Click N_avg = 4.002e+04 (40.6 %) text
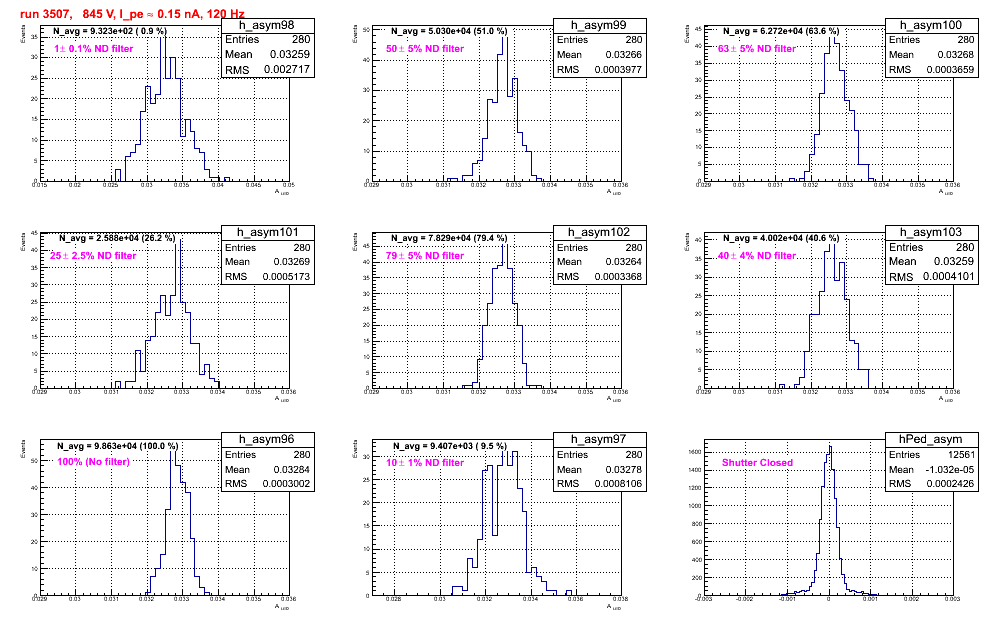 (x=781, y=238)
